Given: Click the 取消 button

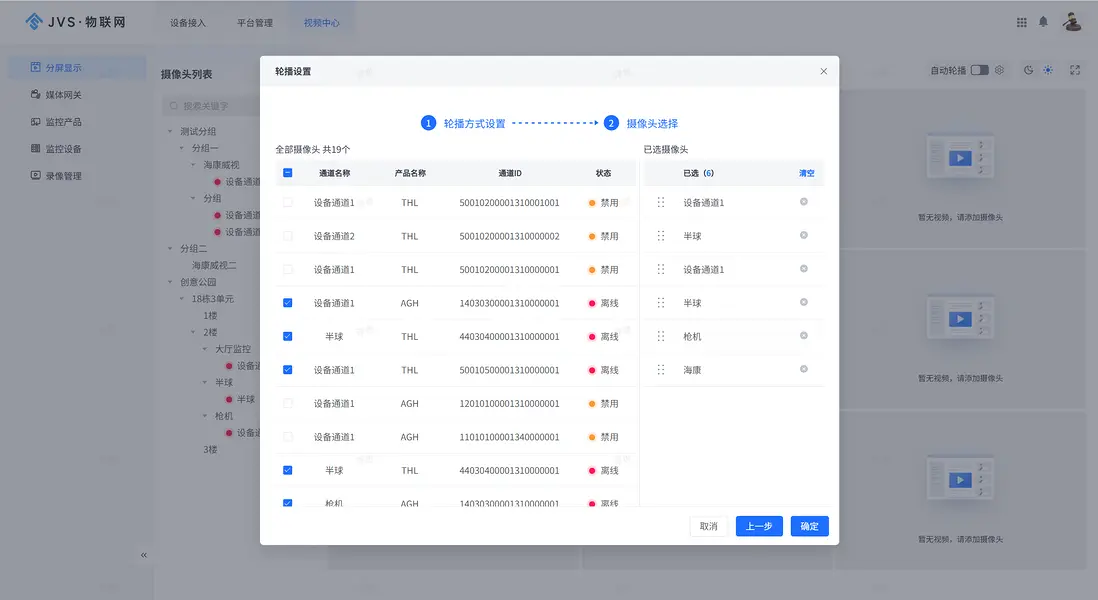Looking at the screenshot, I should click(709, 526).
